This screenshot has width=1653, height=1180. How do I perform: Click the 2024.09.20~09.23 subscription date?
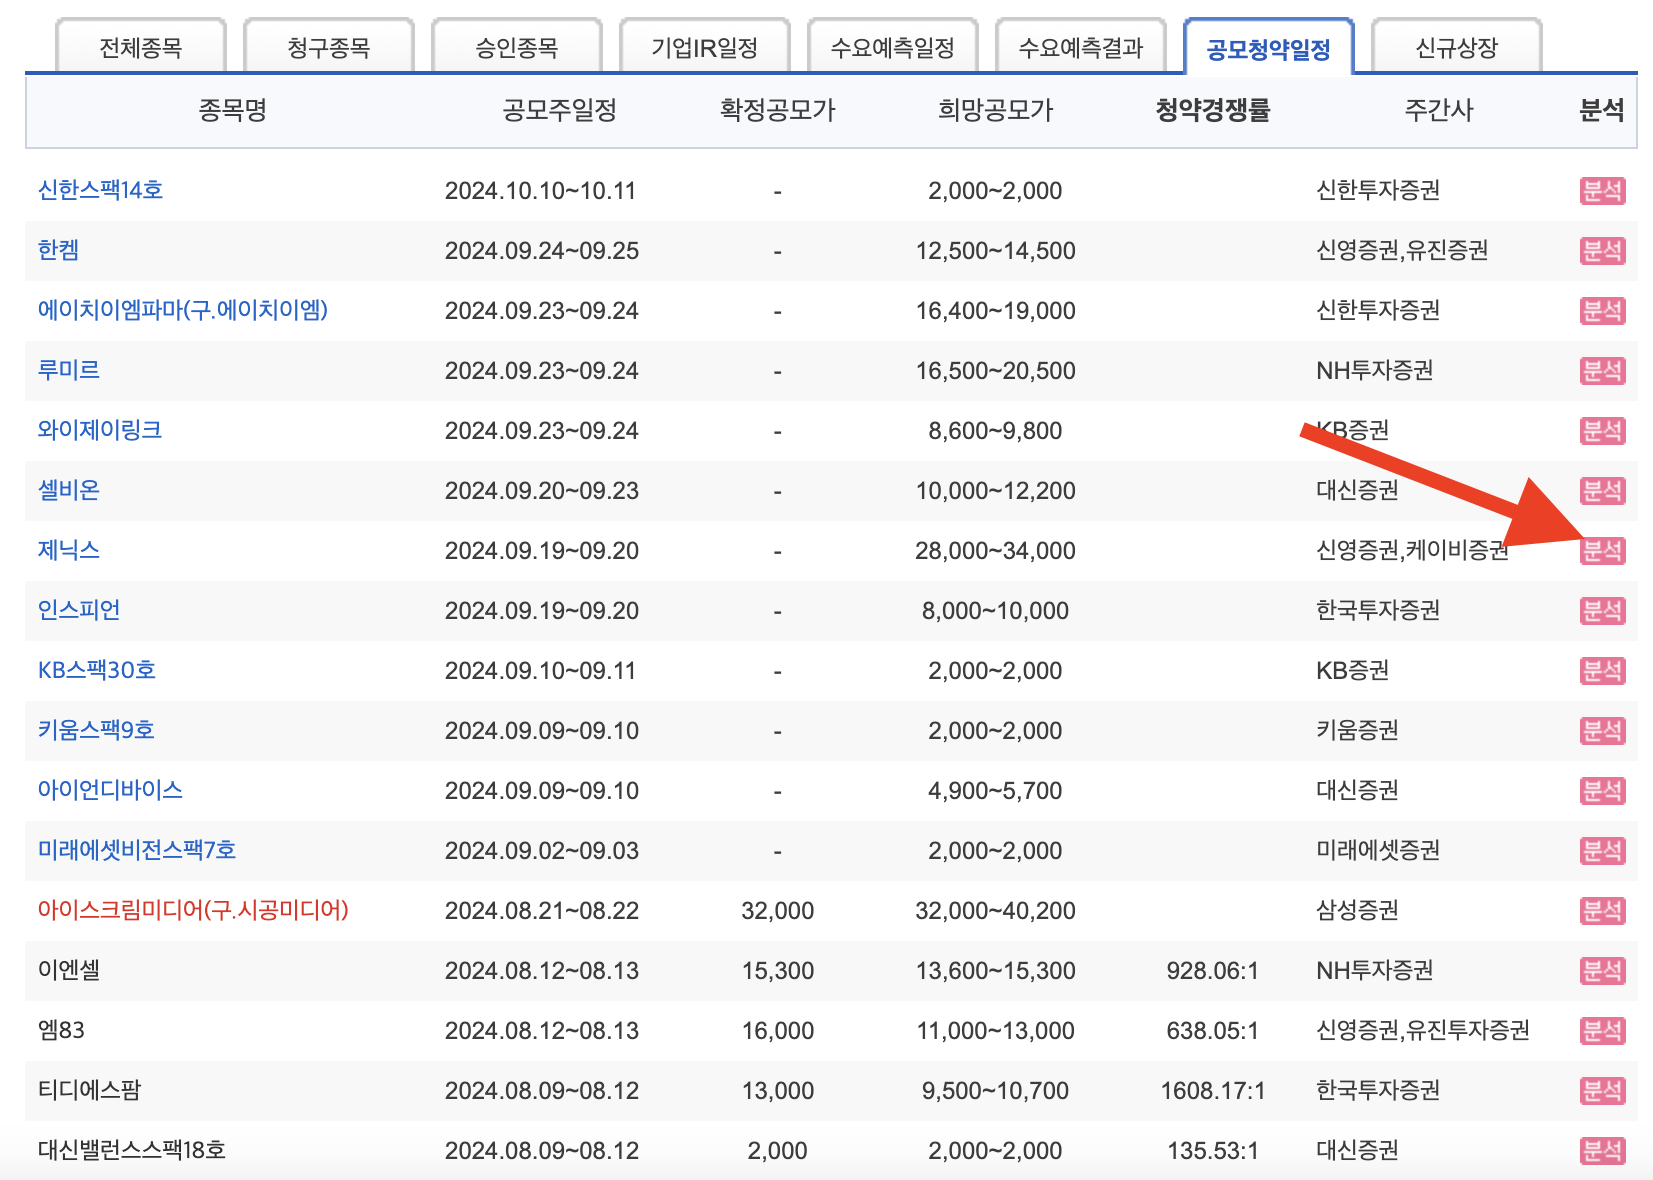click(x=541, y=491)
